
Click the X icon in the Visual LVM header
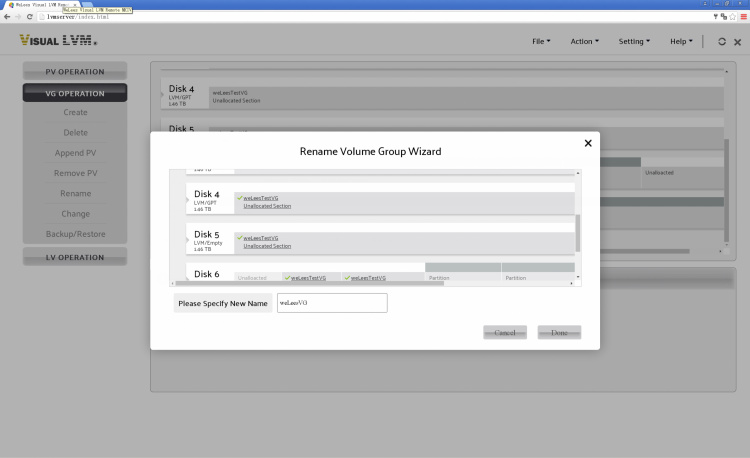pyautogui.click(x=738, y=42)
